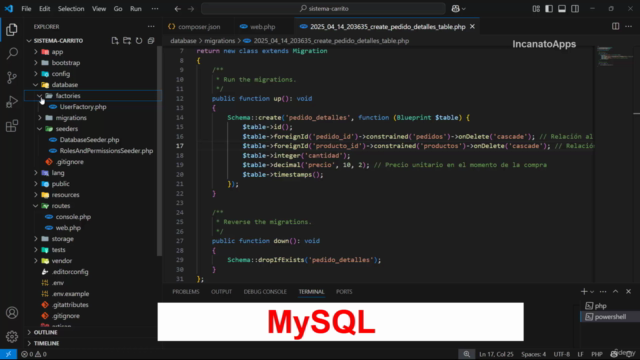Viewport: 640px width, 360px height.
Task: Click the errors and warnings status indicator
Action: click(x=34, y=354)
